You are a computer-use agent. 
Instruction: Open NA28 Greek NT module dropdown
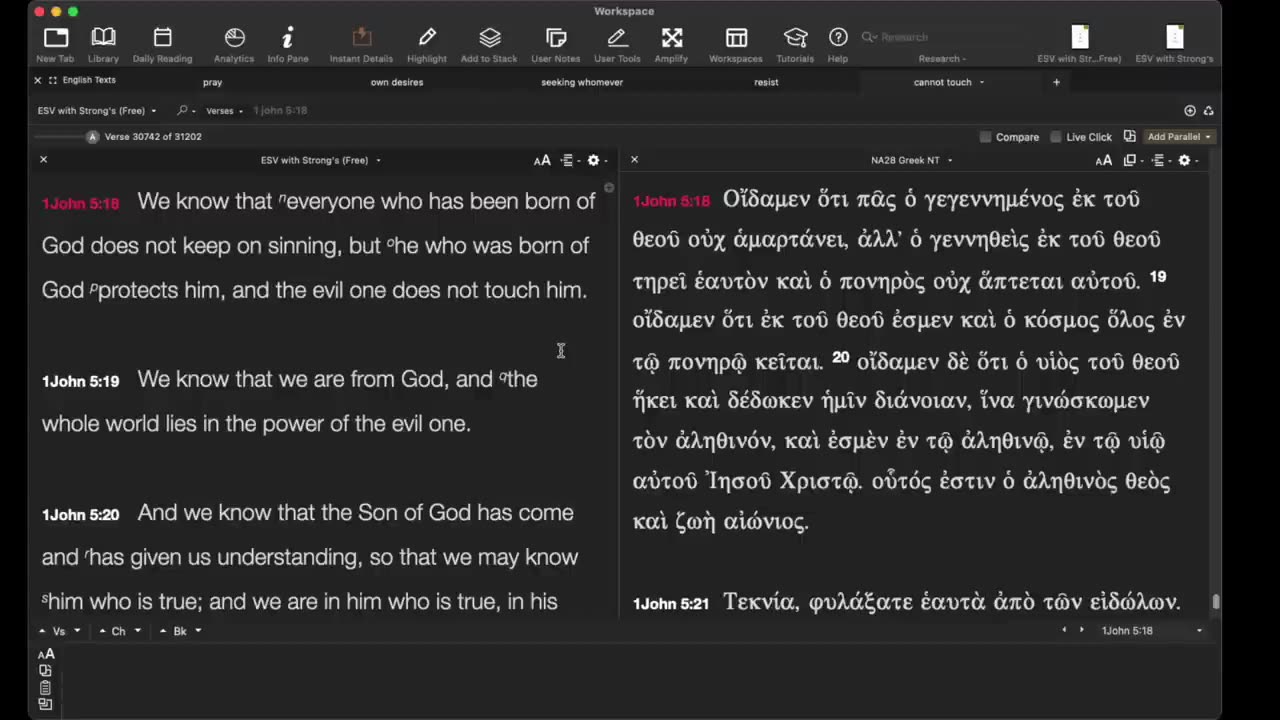[911, 160]
